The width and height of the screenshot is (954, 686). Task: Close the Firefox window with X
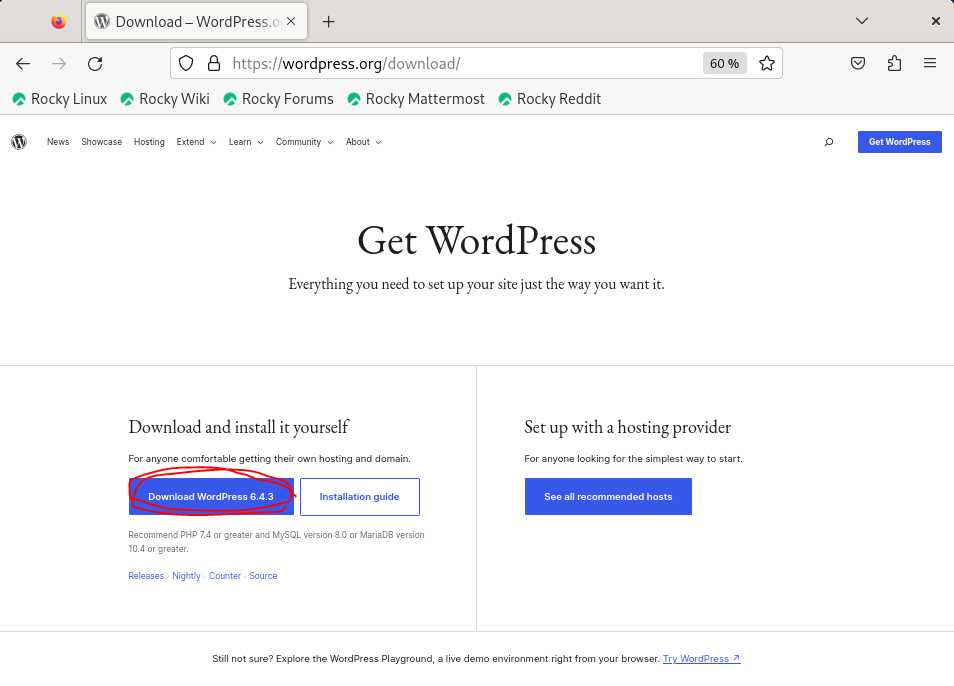pyautogui.click(x=935, y=21)
